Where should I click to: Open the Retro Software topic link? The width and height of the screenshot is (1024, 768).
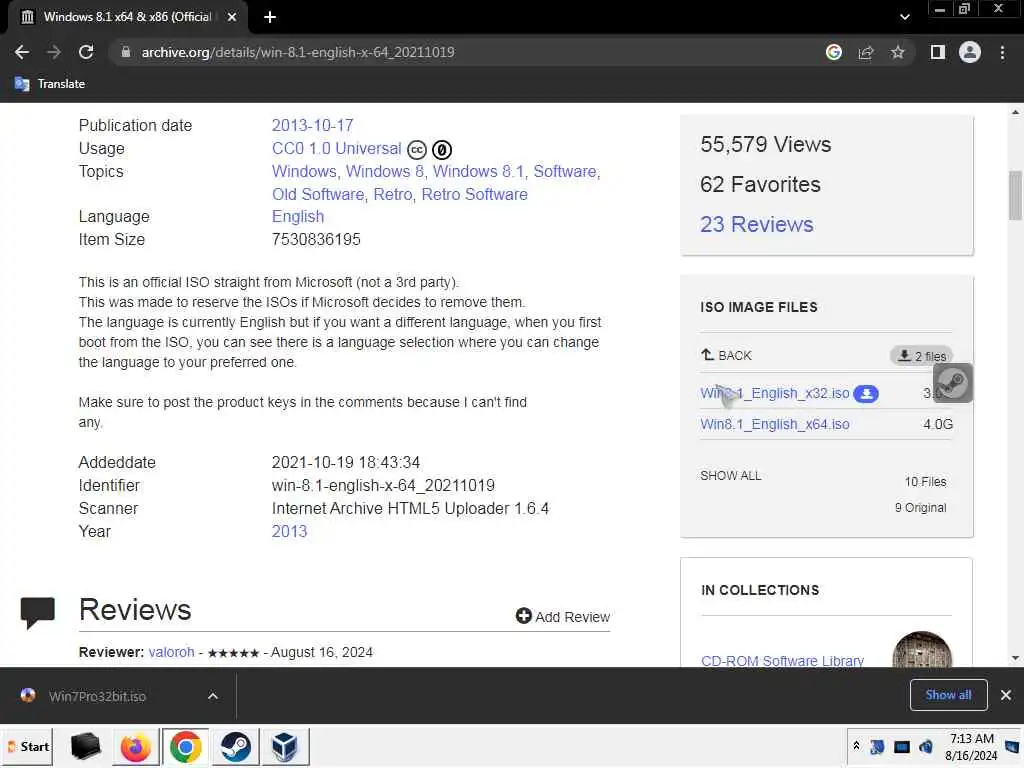click(x=475, y=195)
